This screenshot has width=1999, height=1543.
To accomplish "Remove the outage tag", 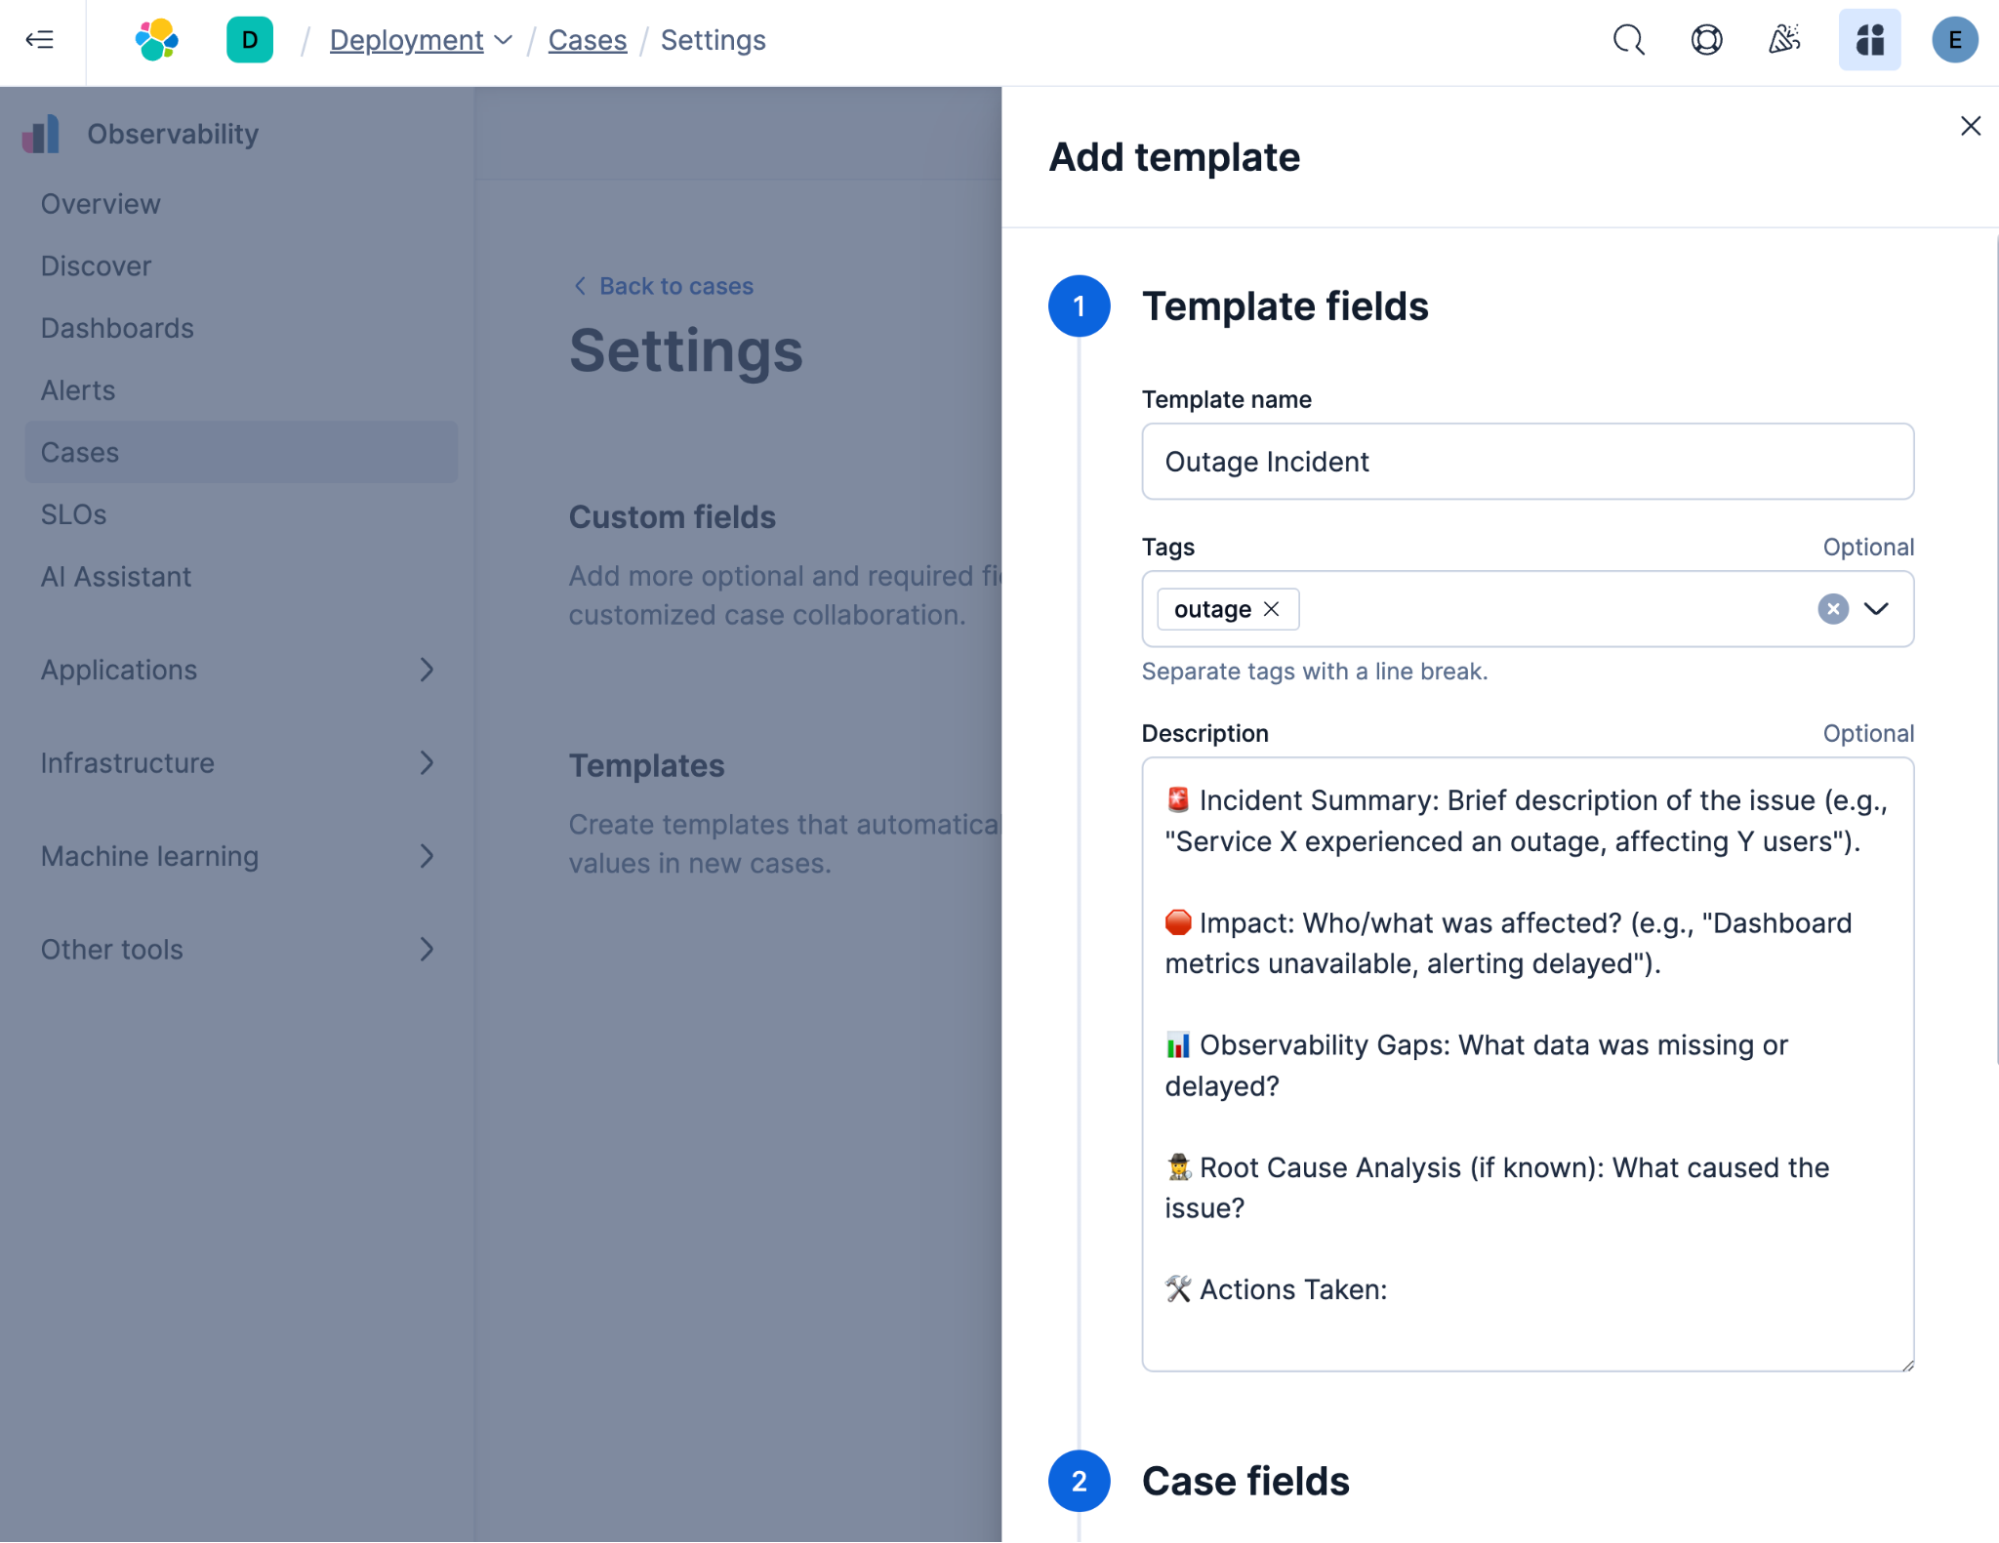I will pyautogui.click(x=1274, y=609).
